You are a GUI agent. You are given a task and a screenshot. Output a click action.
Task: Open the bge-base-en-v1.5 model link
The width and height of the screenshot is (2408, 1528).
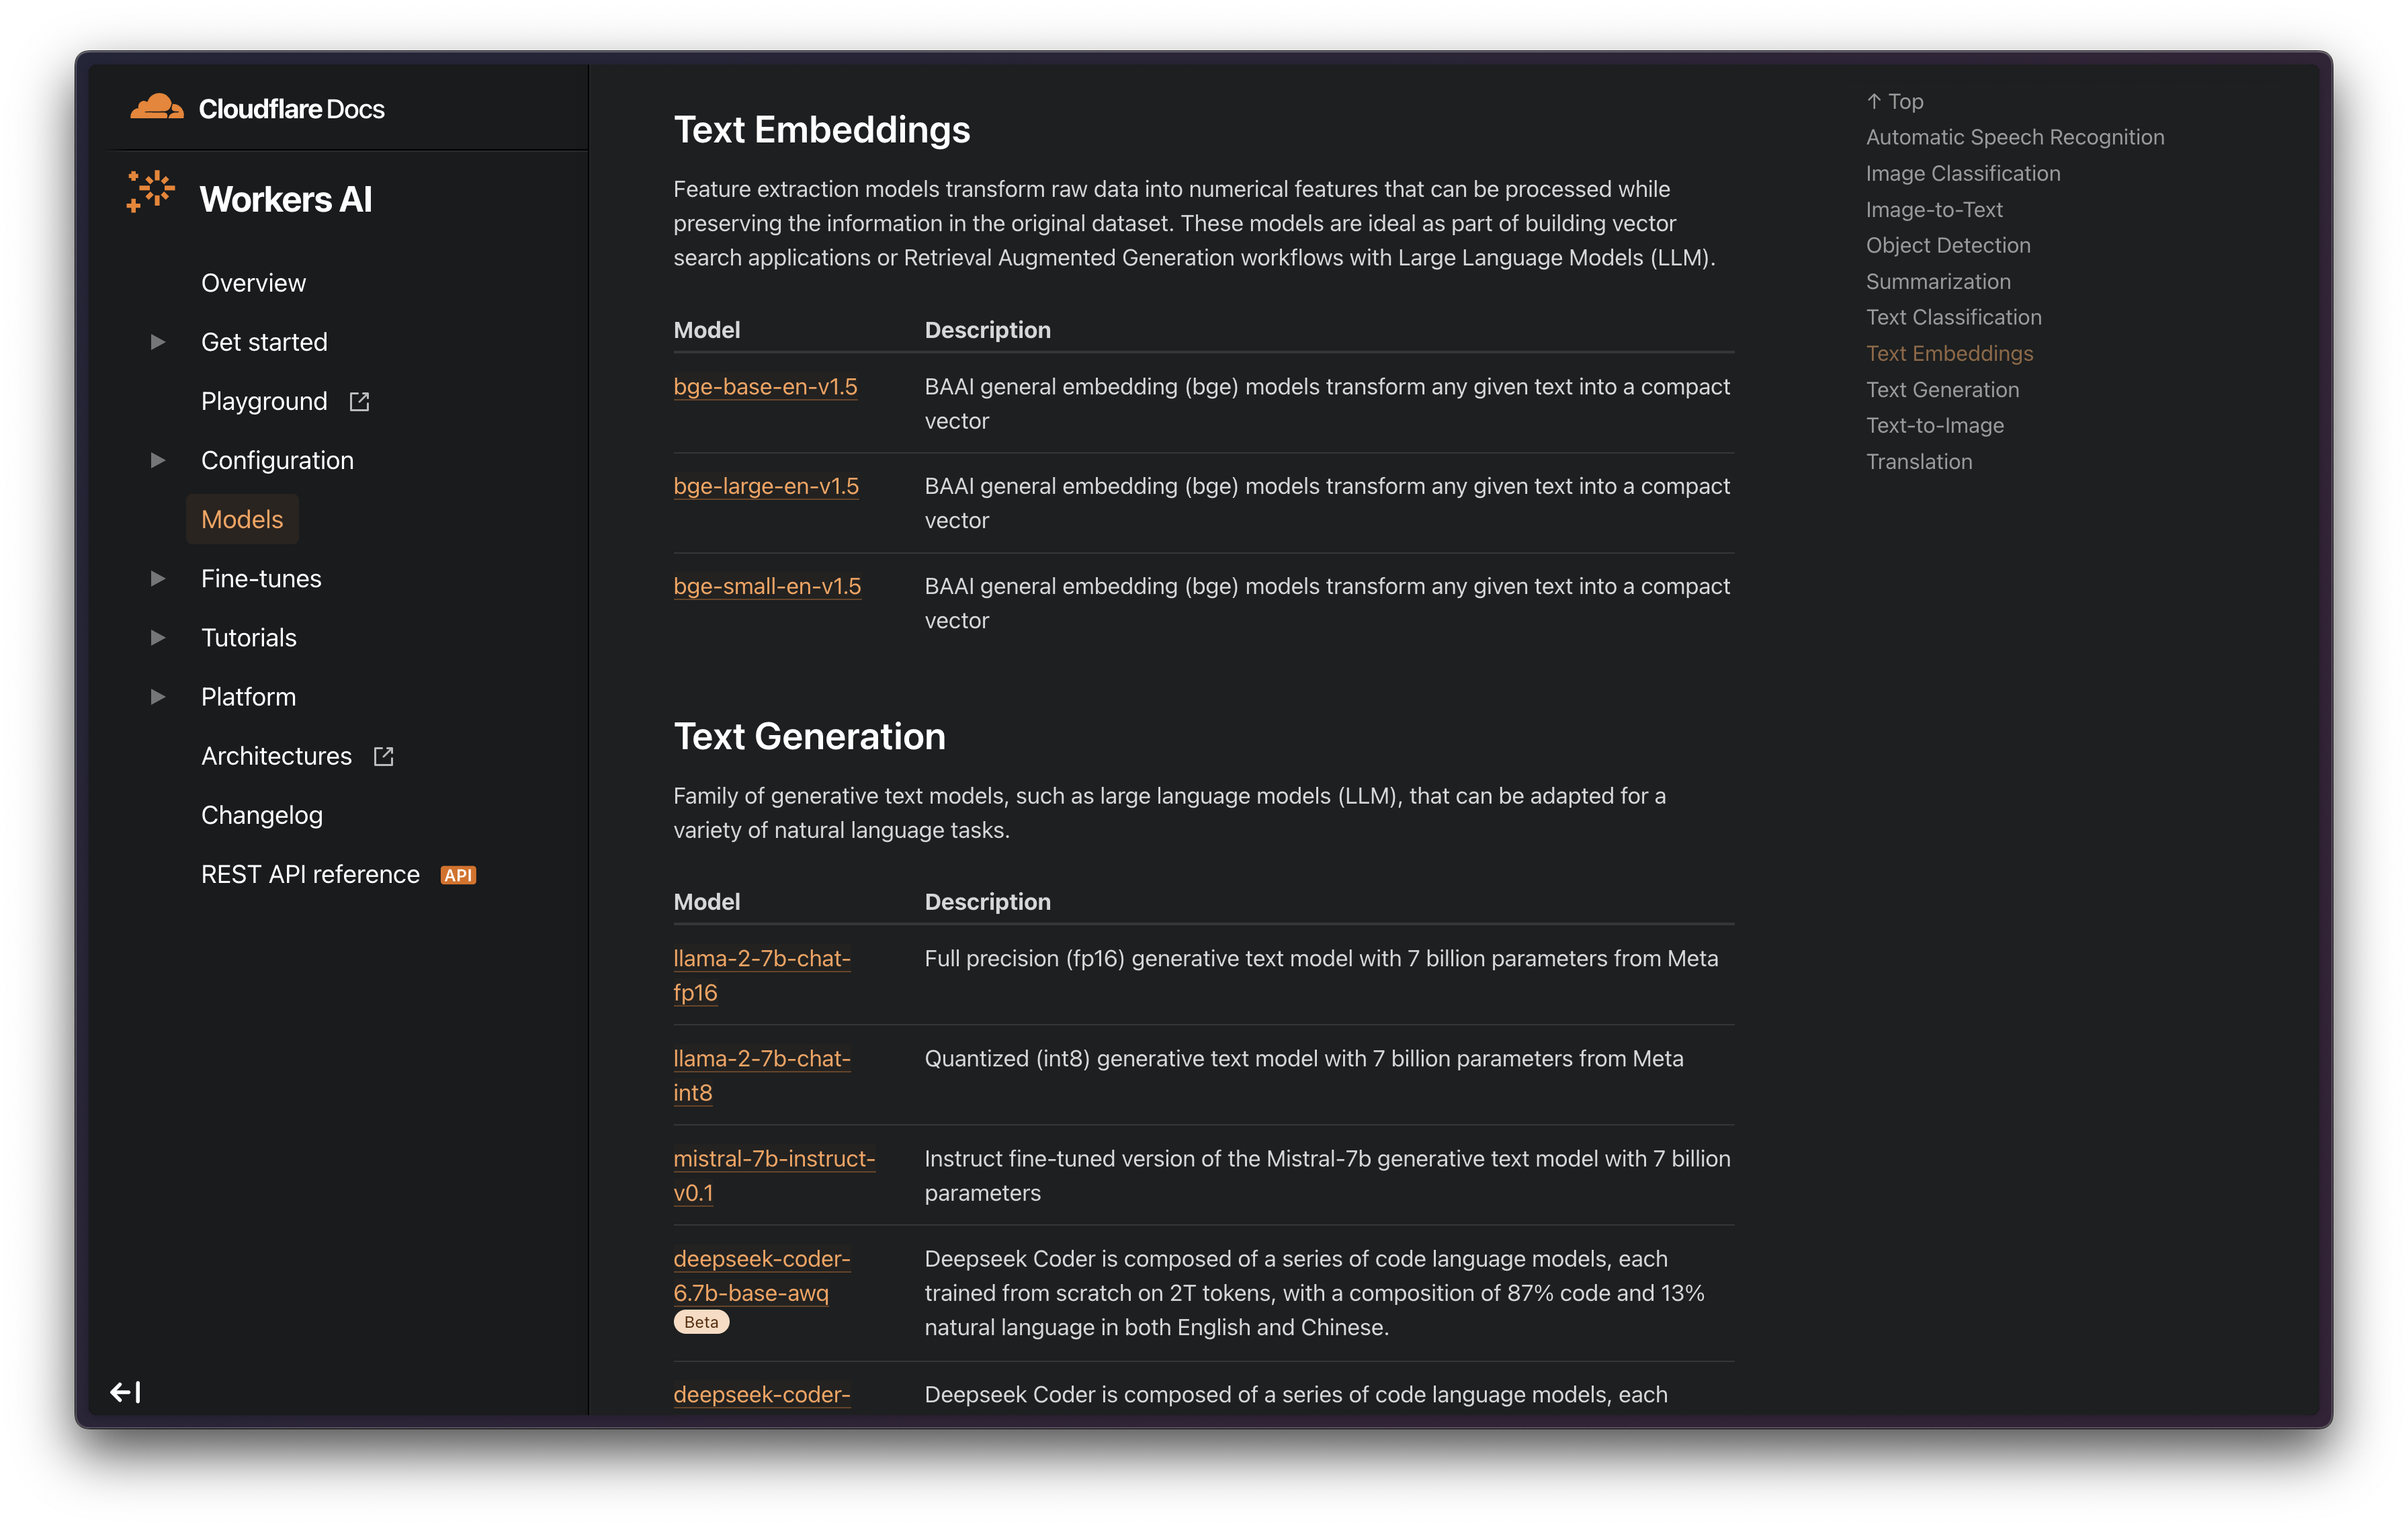(x=765, y=387)
